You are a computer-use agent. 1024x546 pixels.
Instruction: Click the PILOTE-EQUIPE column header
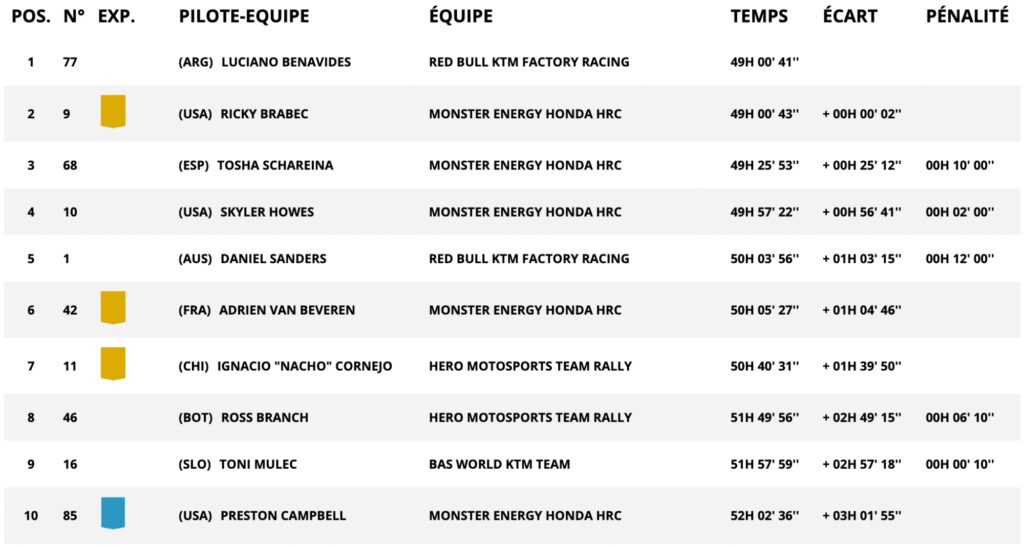coord(244,16)
